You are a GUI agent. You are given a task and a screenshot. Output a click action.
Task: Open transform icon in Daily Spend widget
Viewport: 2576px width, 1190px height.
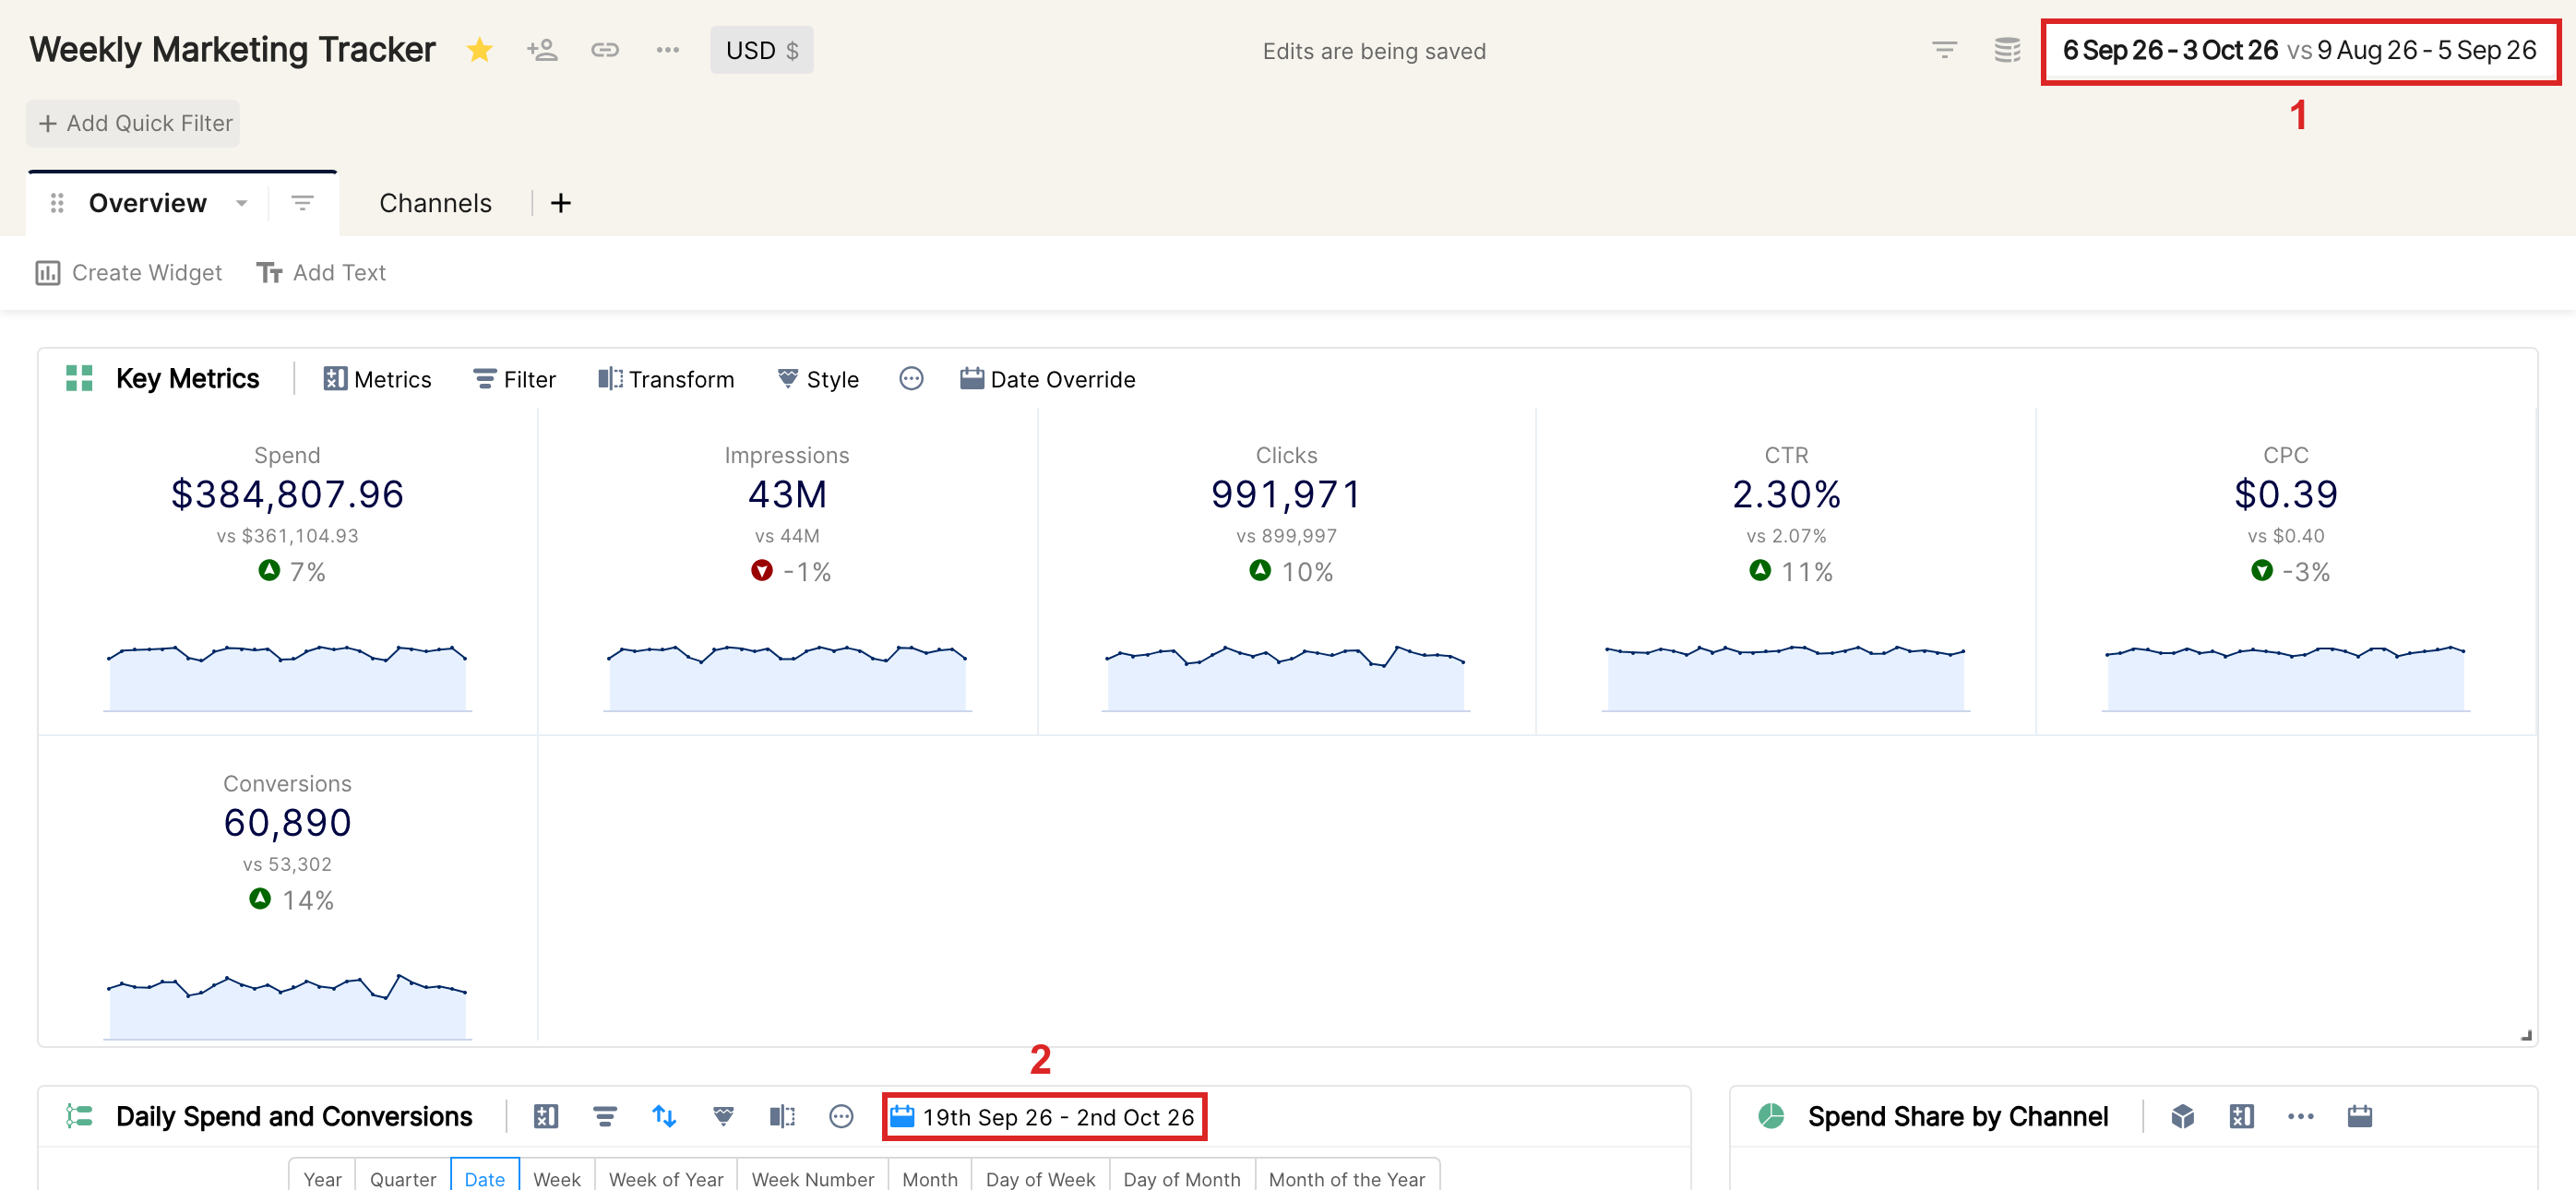click(x=782, y=1116)
